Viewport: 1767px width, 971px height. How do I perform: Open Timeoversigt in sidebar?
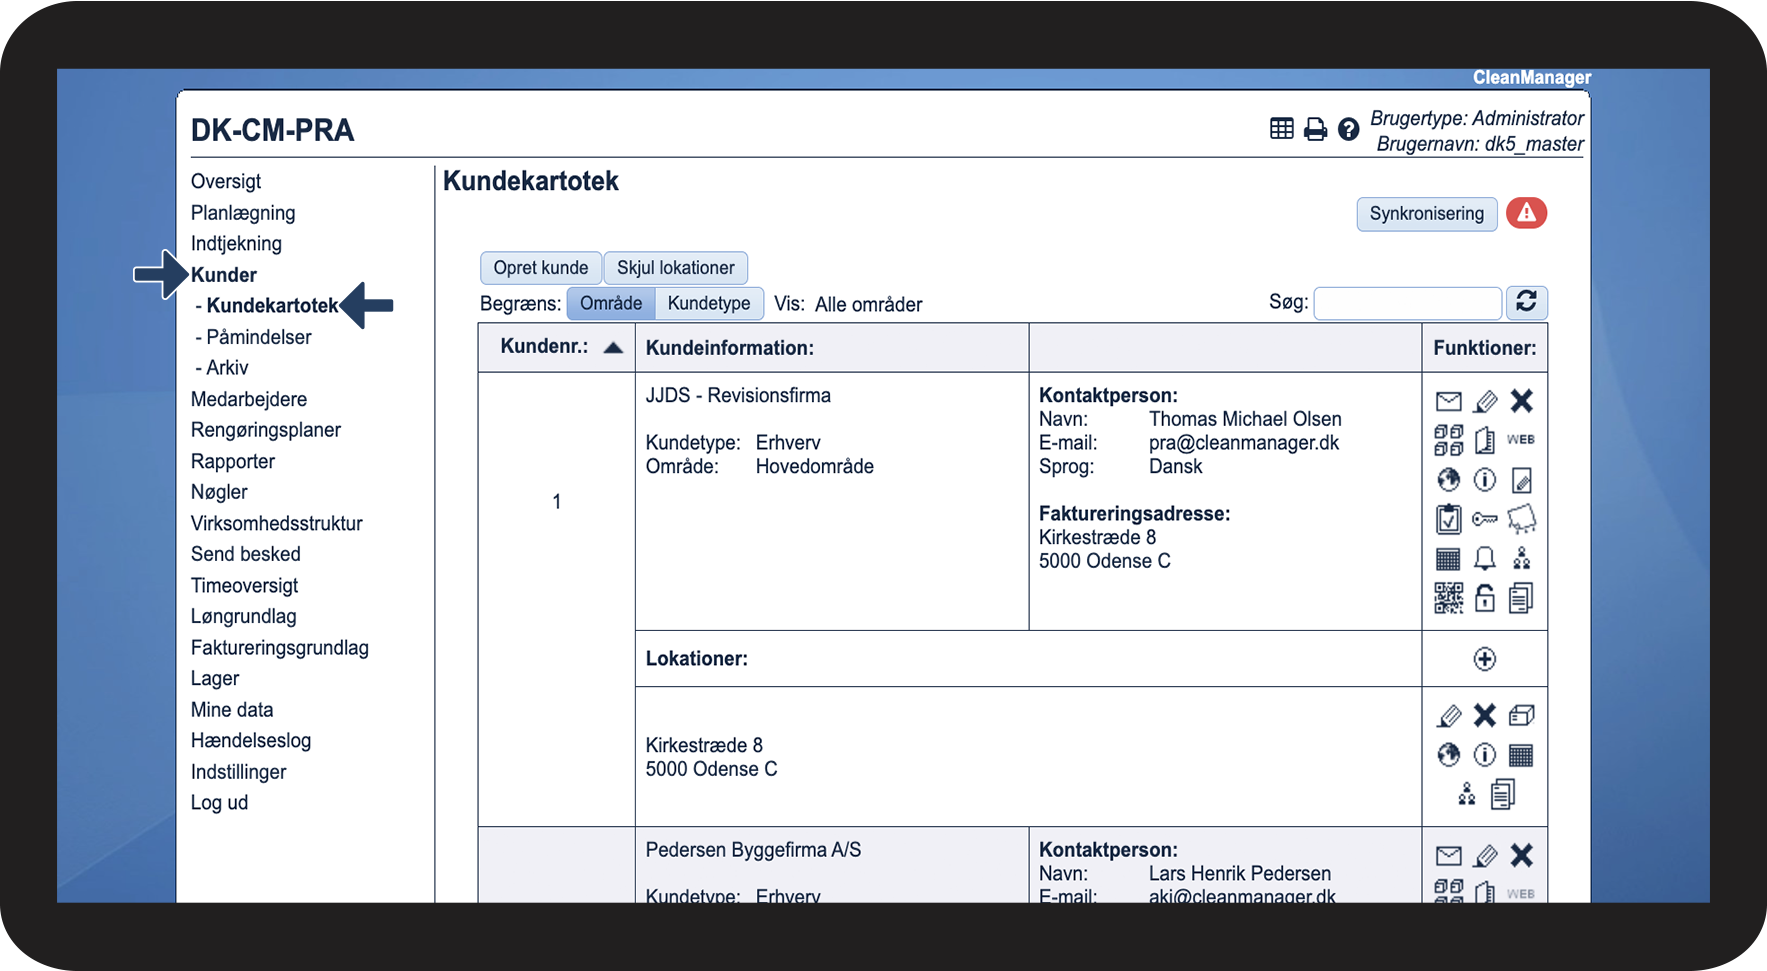(x=245, y=585)
